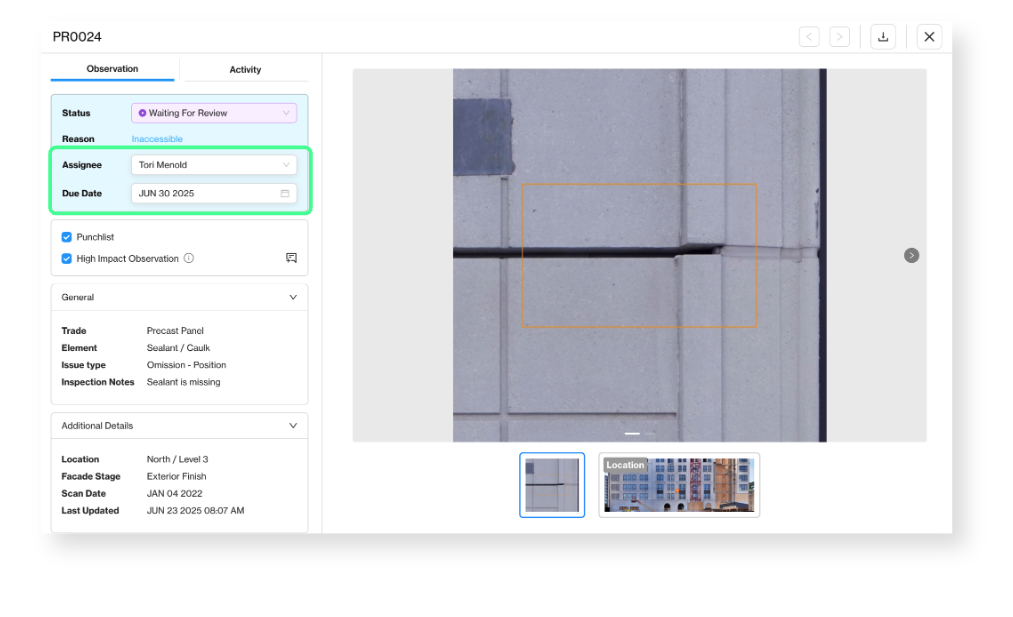Click the Sealant / Caulk element value

point(178,348)
